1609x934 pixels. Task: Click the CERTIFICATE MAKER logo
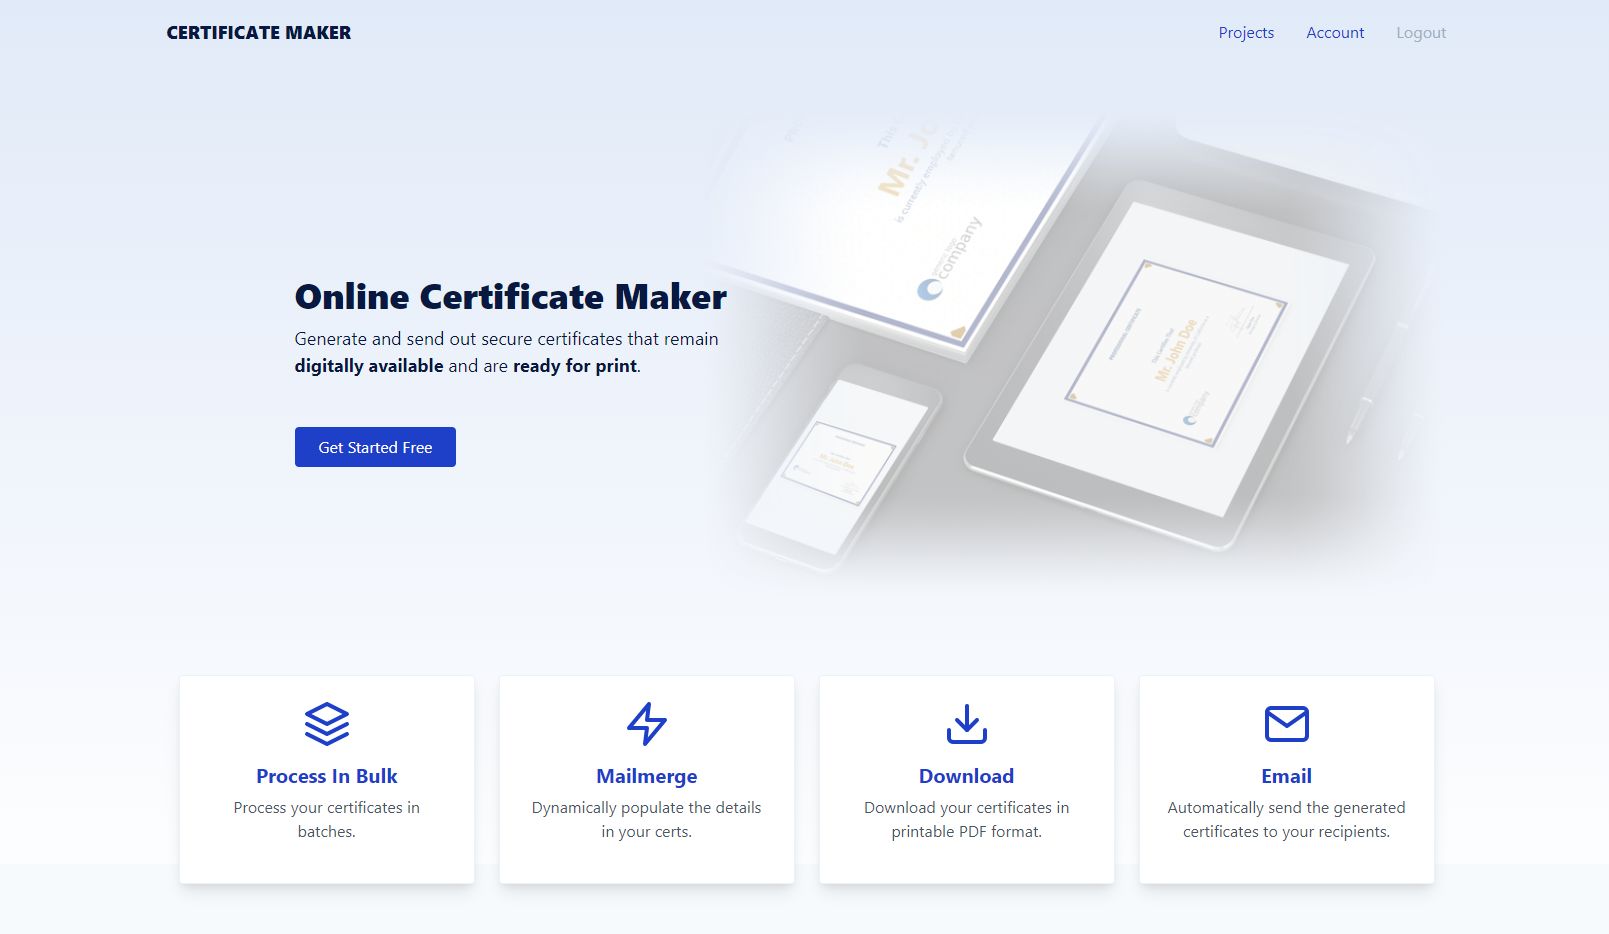[x=258, y=32]
